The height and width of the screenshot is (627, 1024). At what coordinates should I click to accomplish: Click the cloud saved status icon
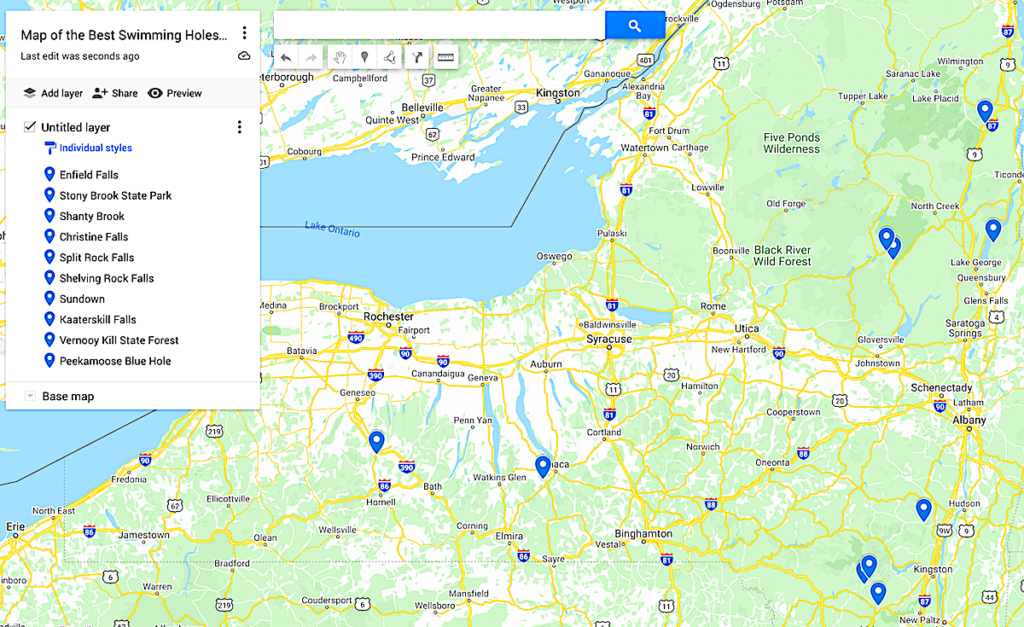pos(244,56)
